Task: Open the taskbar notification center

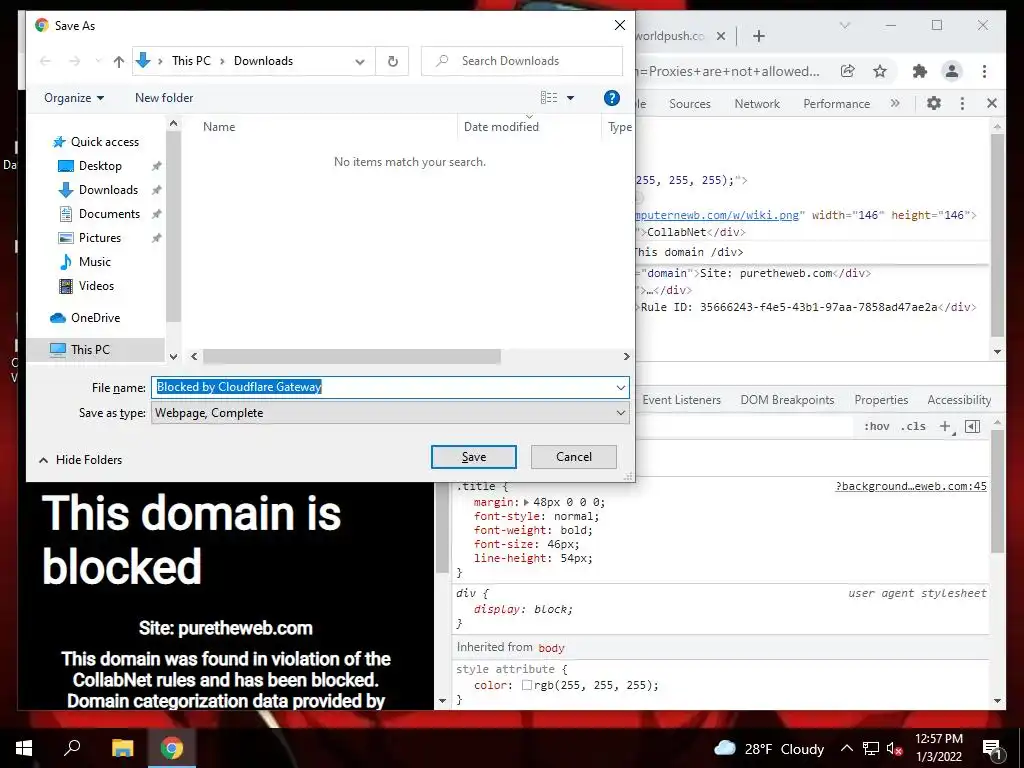Action: tap(992, 748)
